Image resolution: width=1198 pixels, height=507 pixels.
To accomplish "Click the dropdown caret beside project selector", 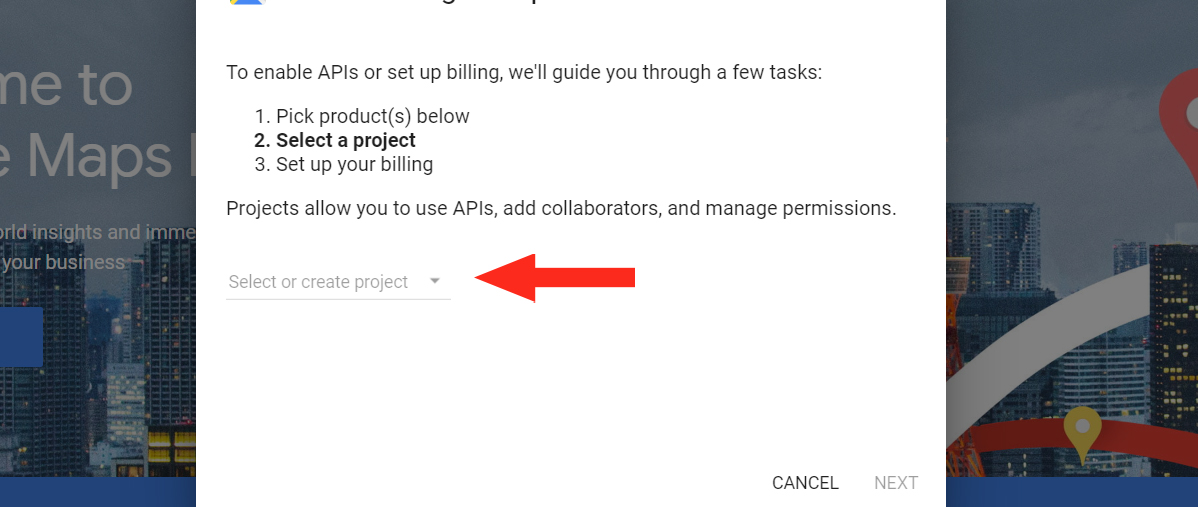I will click(x=435, y=281).
